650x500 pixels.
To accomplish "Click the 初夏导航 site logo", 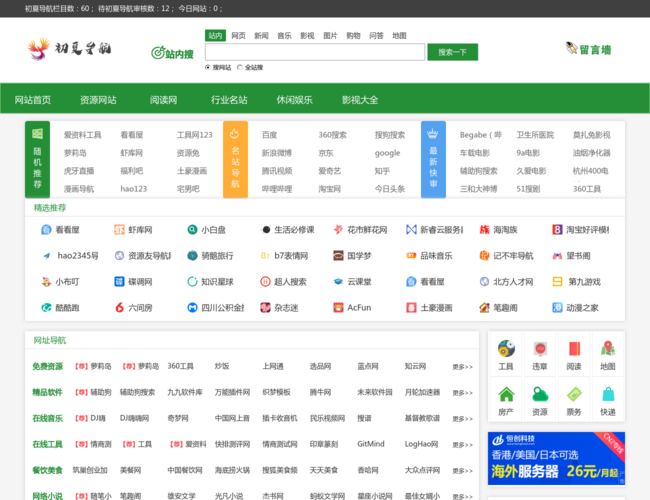I will (69, 49).
